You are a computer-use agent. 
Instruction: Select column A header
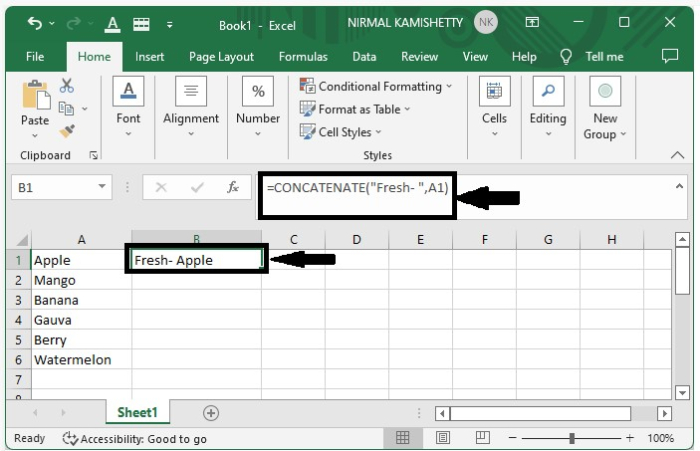[81, 240]
